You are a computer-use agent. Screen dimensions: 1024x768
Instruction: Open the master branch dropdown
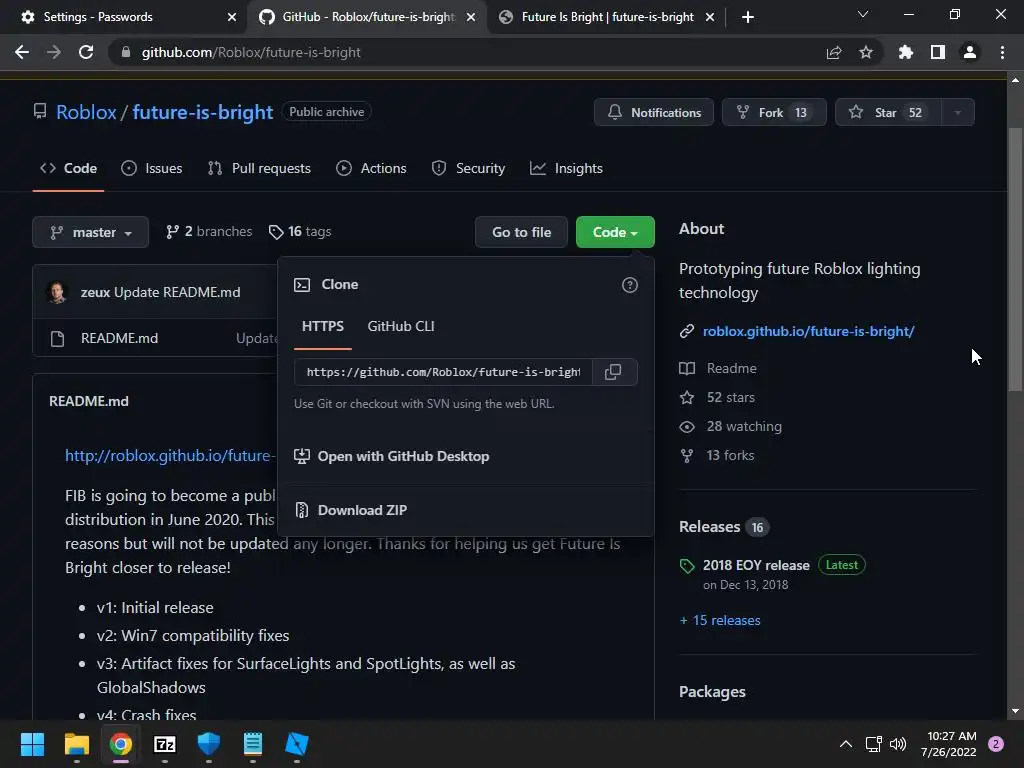[x=91, y=232]
